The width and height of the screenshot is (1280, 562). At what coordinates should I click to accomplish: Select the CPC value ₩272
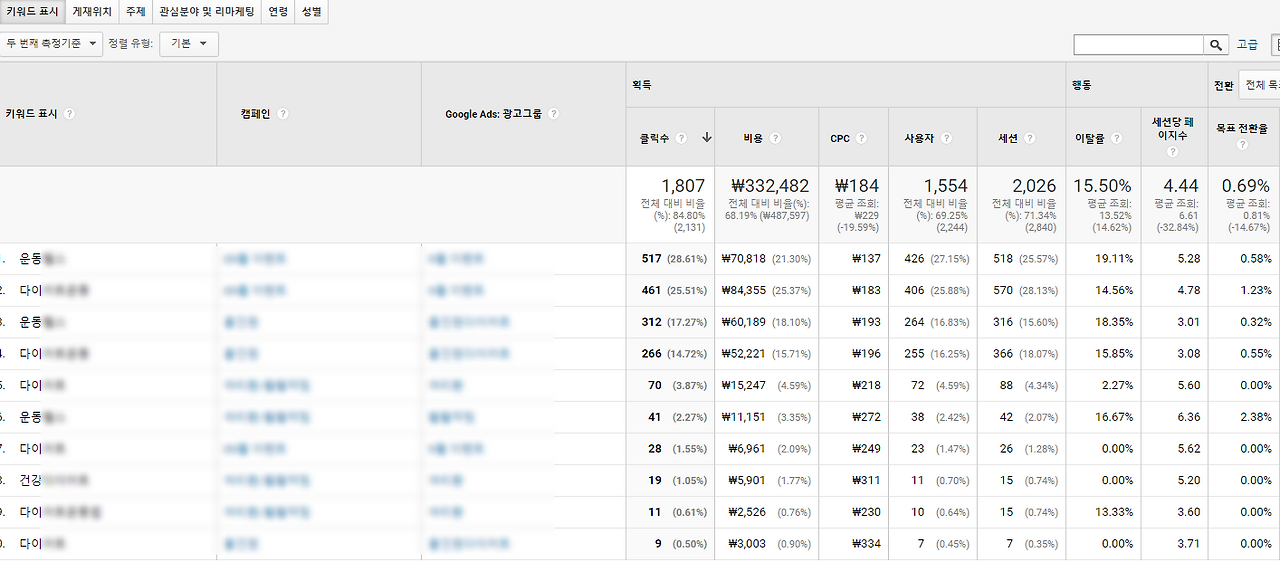click(x=866, y=418)
